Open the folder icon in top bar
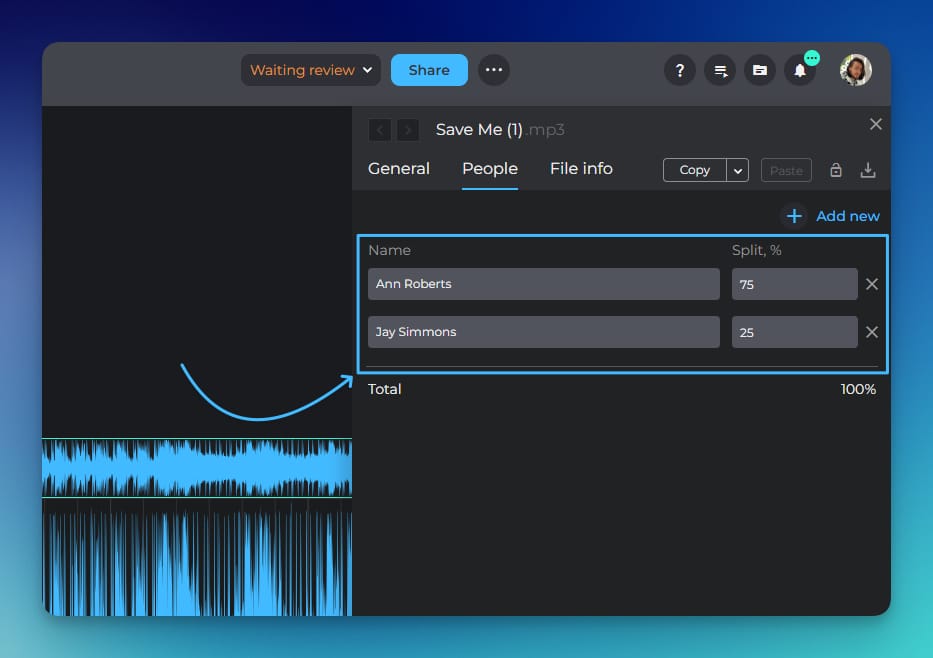933x658 pixels. (x=760, y=70)
